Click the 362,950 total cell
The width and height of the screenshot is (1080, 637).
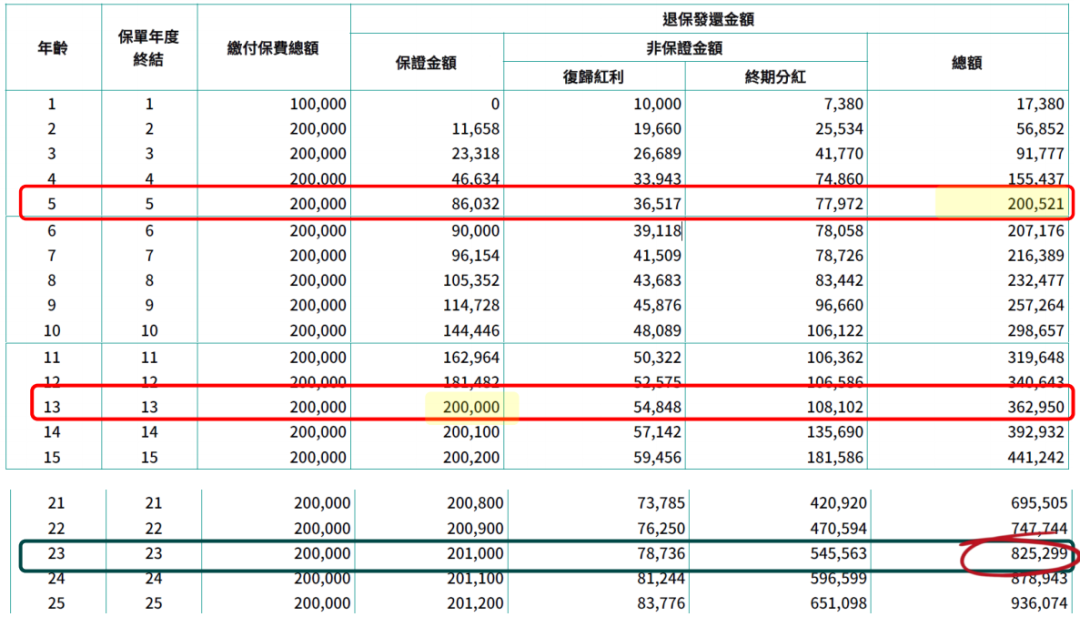pyautogui.click(x=1035, y=407)
